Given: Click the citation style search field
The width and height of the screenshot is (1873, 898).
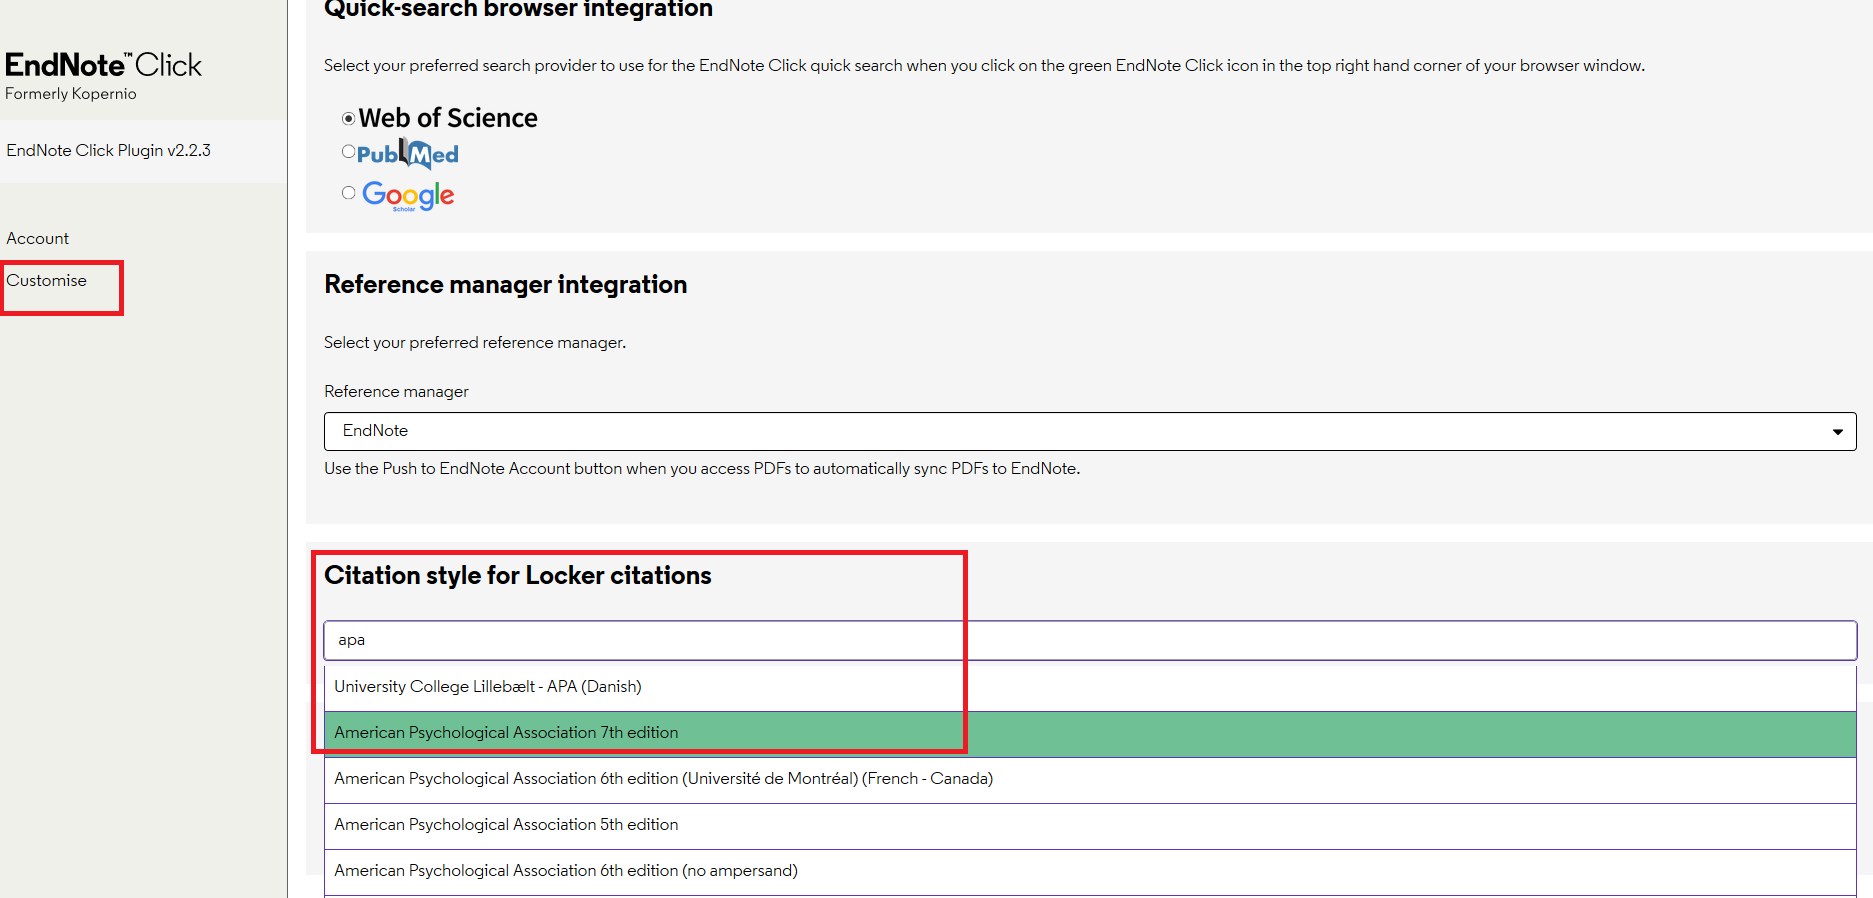Looking at the screenshot, I should [1088, 640].
